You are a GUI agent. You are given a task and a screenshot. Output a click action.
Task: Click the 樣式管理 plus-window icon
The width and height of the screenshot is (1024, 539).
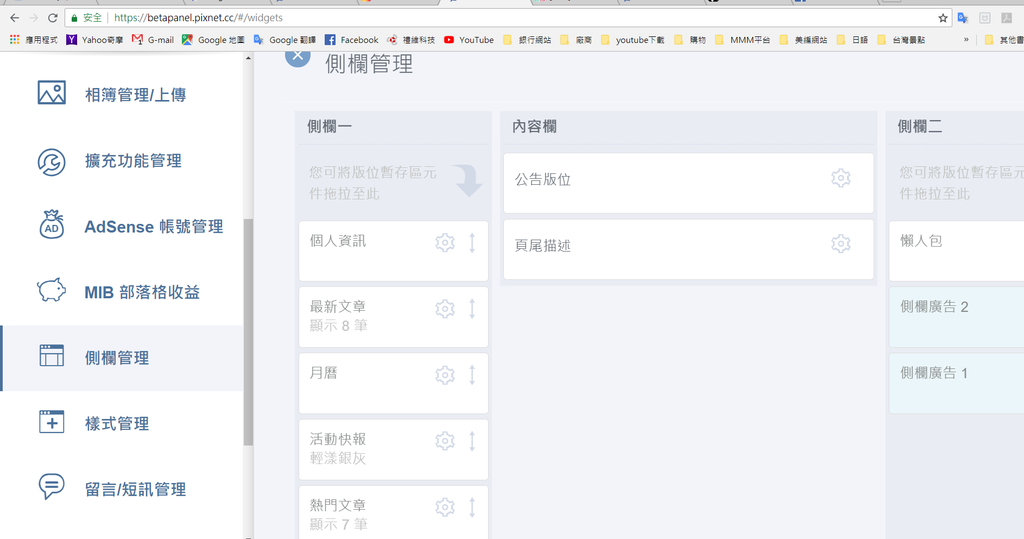point(52,422)
